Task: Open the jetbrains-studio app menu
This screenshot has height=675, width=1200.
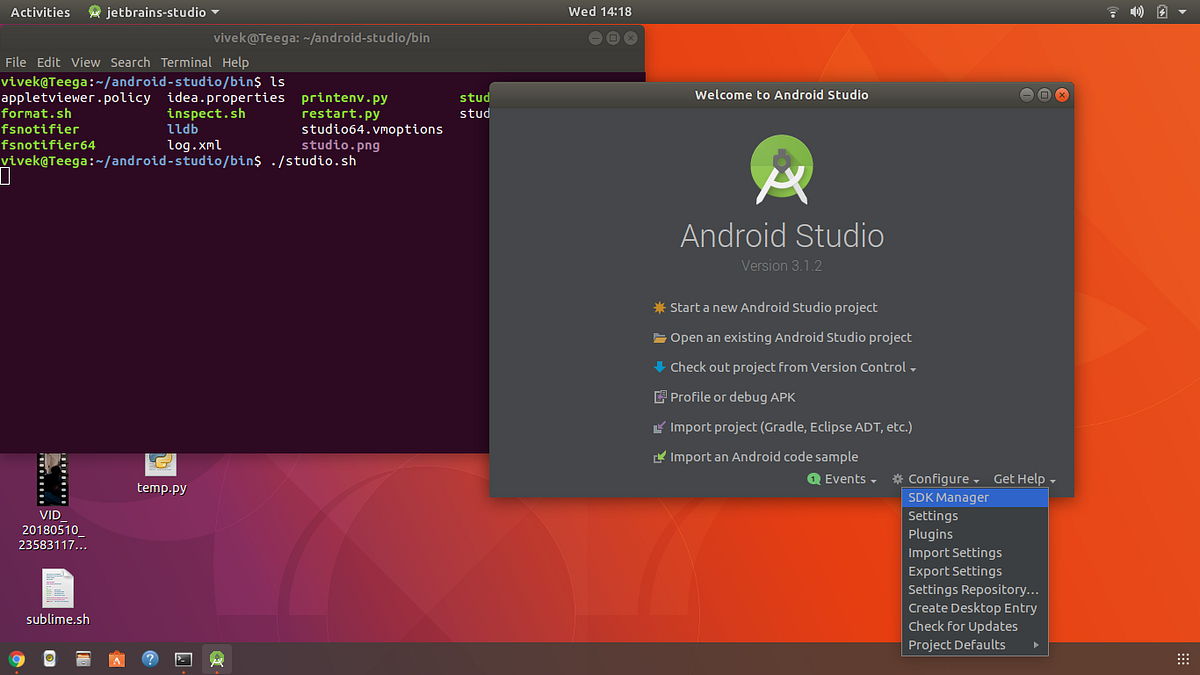Action: pyautogui.click(x=154, y=12)
